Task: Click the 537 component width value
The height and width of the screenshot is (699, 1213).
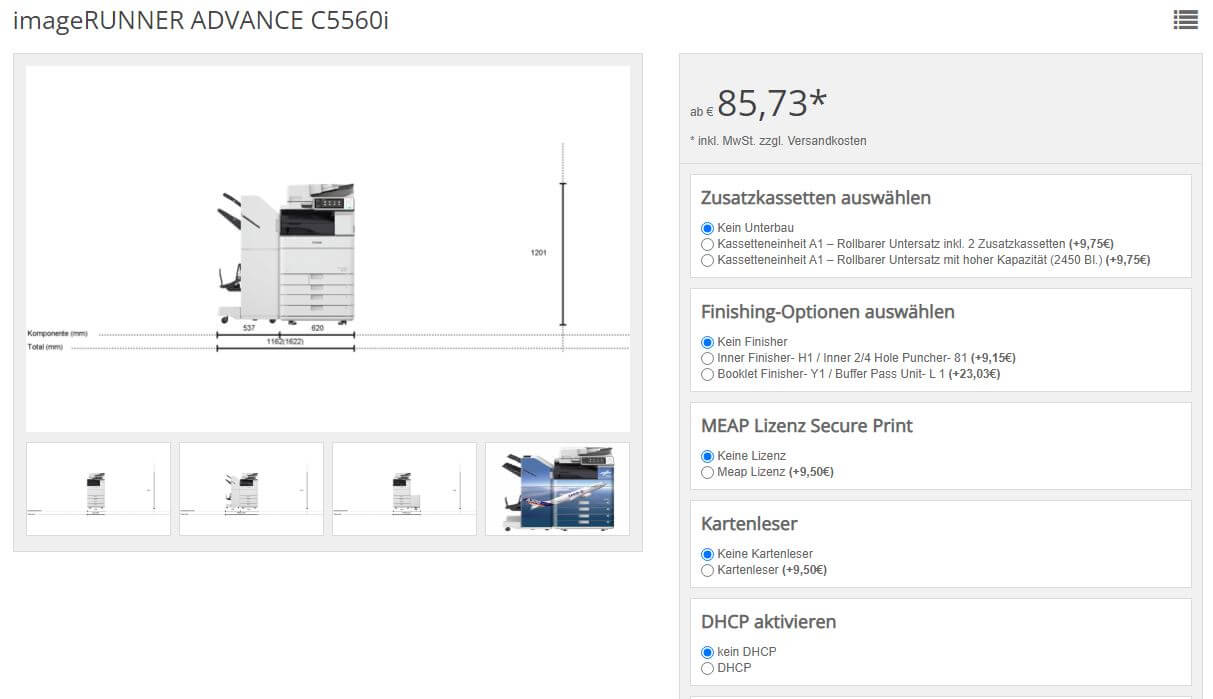Action: coord(248,328)
